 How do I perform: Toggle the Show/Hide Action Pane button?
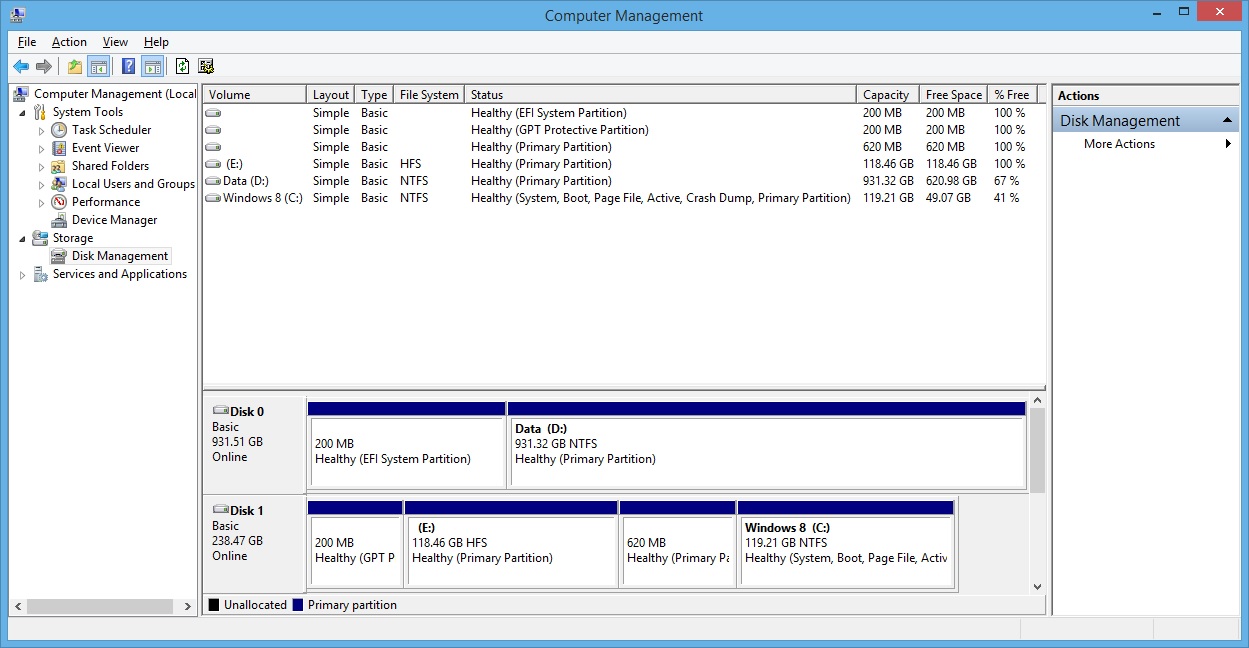click(152, 67)
